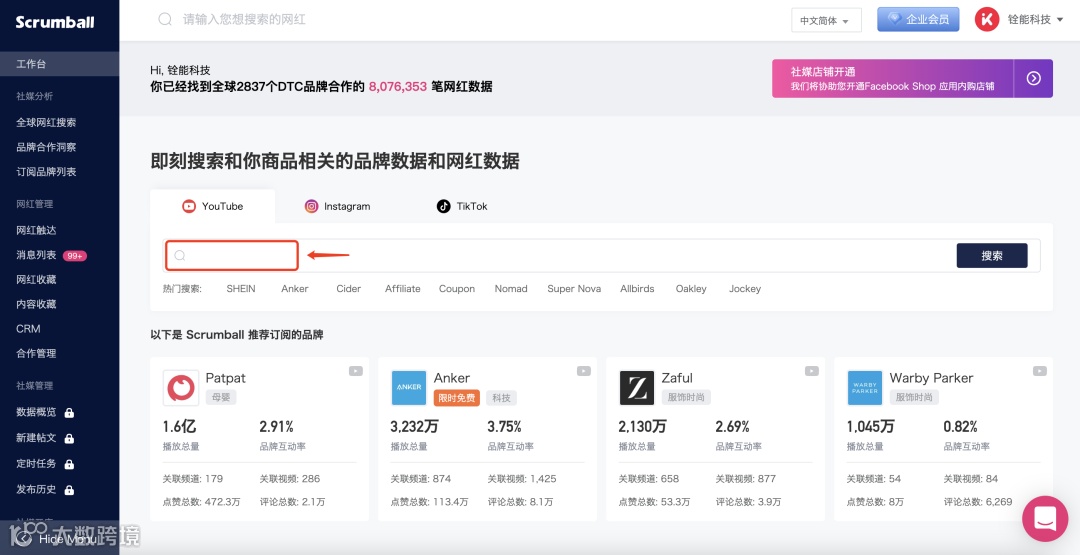Click hot search term Super Nova
This screenshot has height=555, width=1080.
tap(574, 289)
